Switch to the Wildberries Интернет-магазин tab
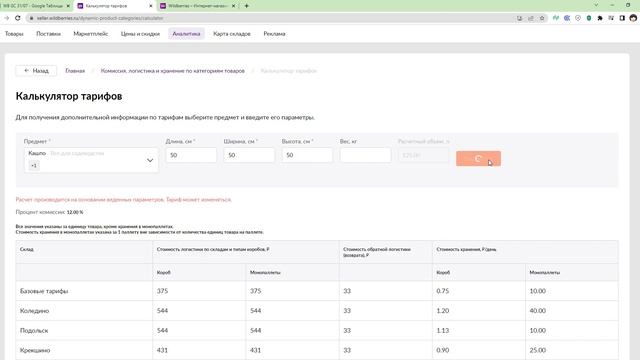Image resolution: width=640 pixels, height=360 pixels. point(198,6)
